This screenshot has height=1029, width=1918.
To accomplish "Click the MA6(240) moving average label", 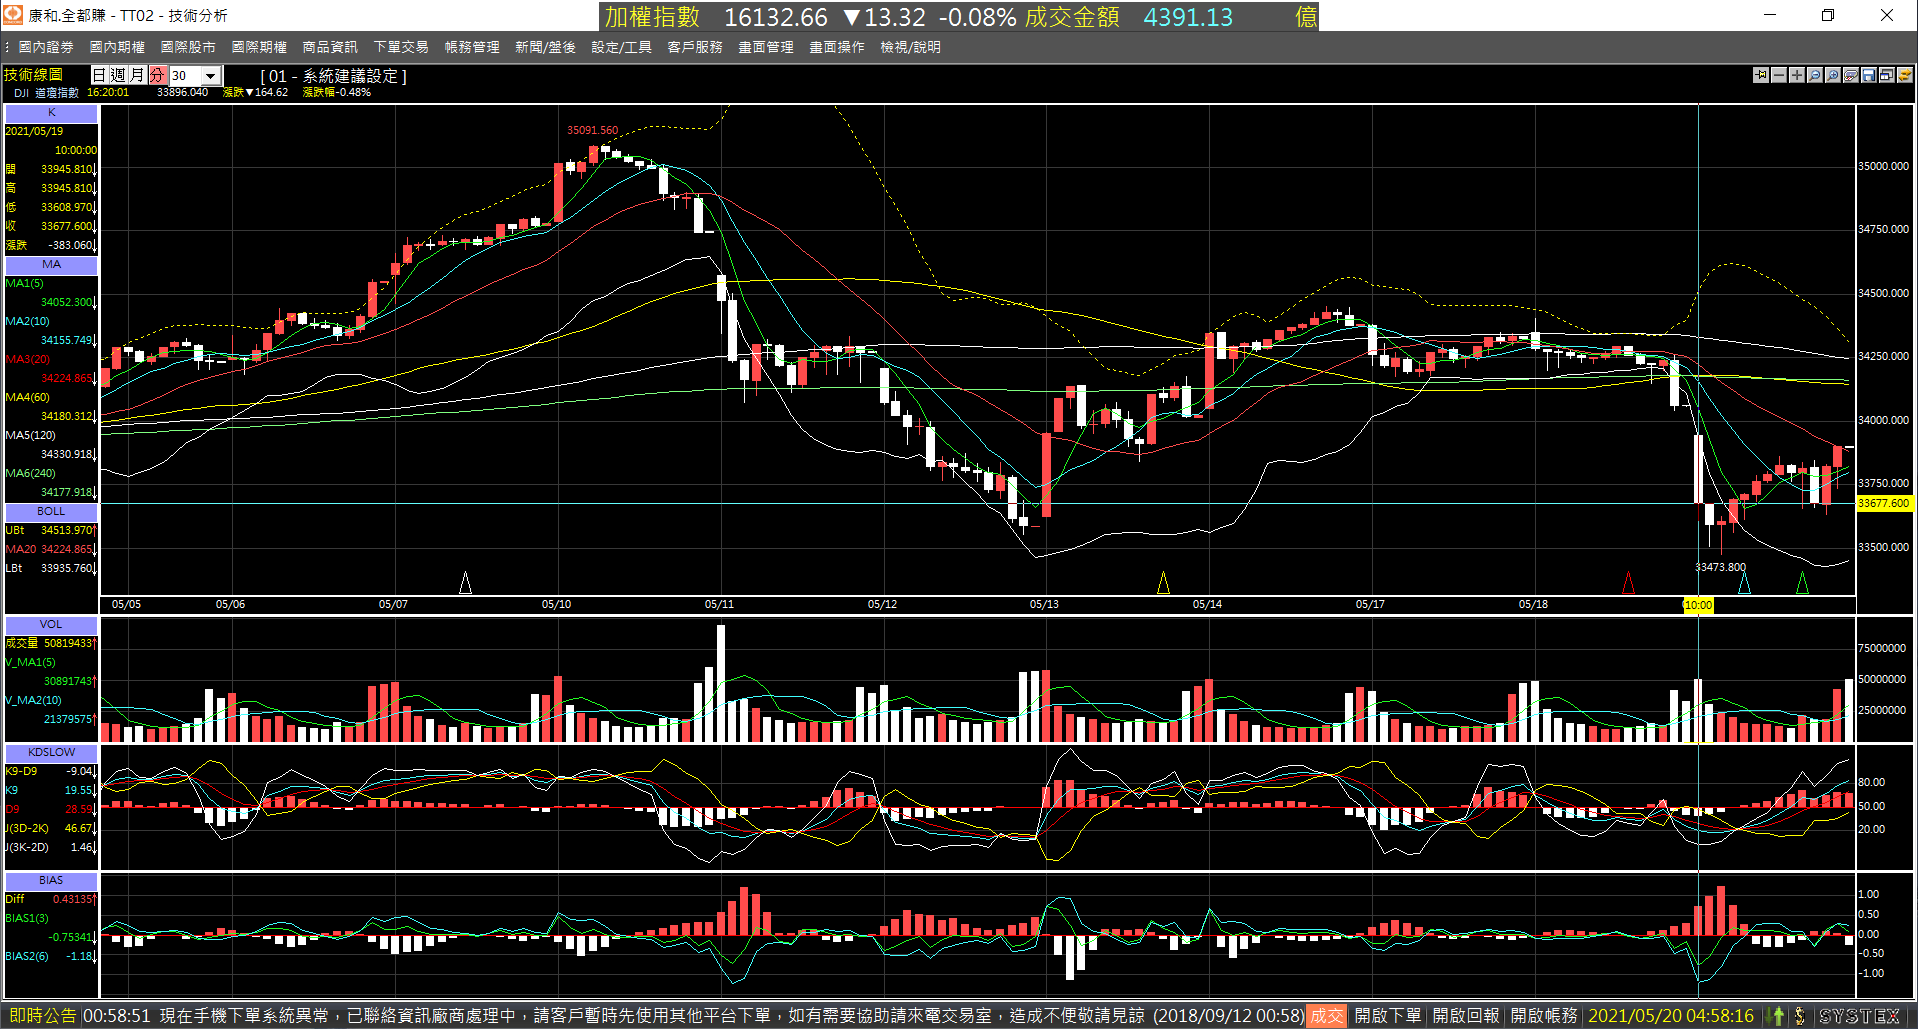I will point(30,473).
